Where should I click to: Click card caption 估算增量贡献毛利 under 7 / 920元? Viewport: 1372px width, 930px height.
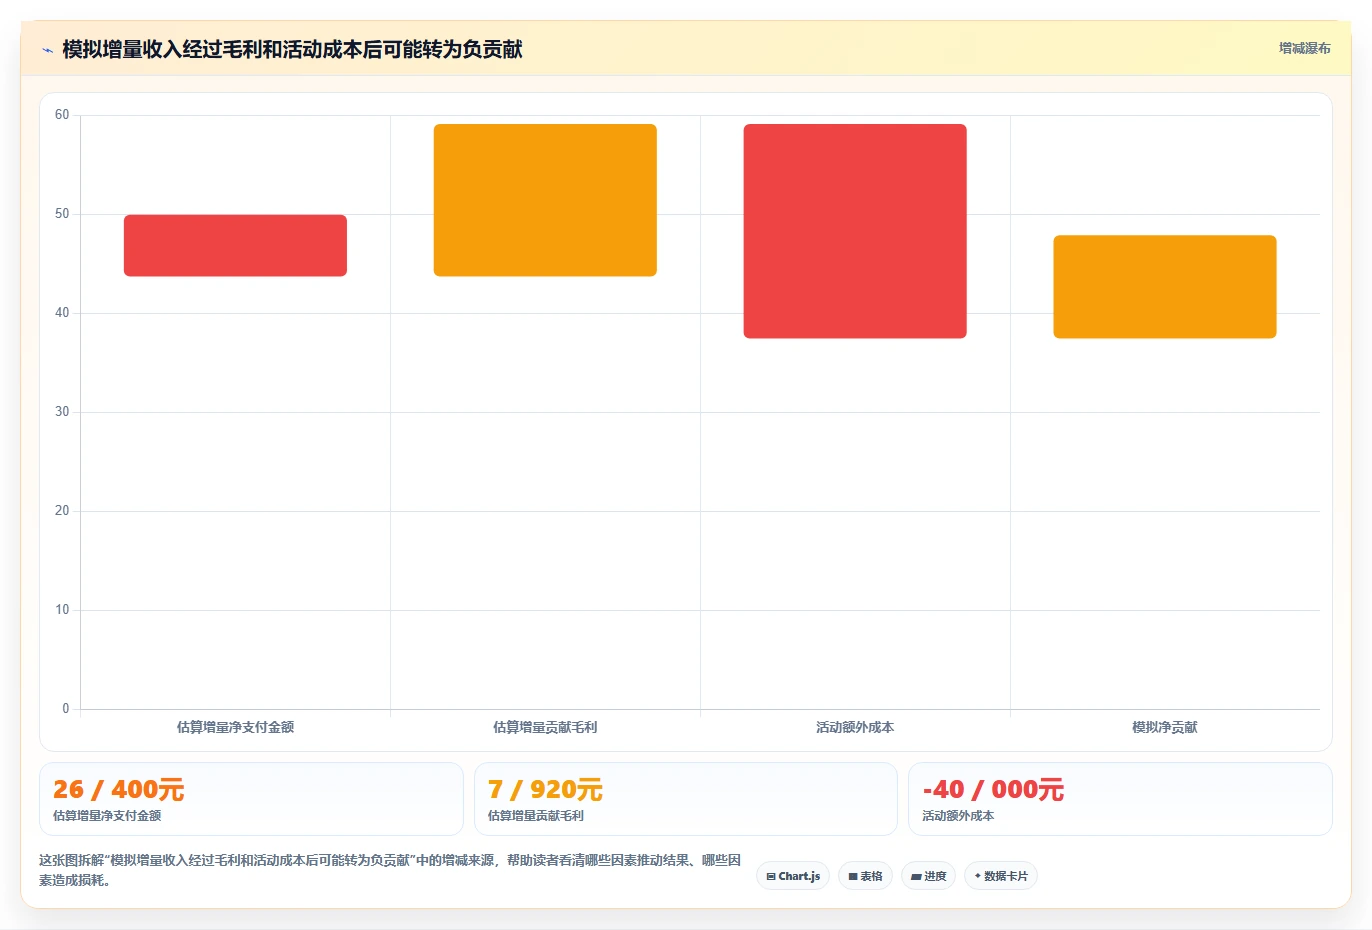536,816
